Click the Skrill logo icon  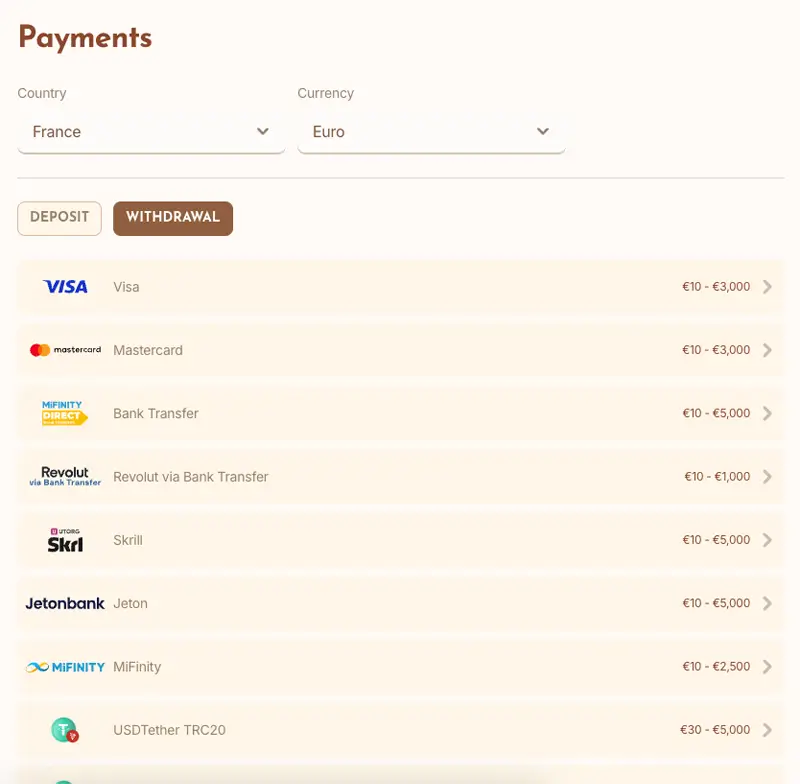pos(65,540)
